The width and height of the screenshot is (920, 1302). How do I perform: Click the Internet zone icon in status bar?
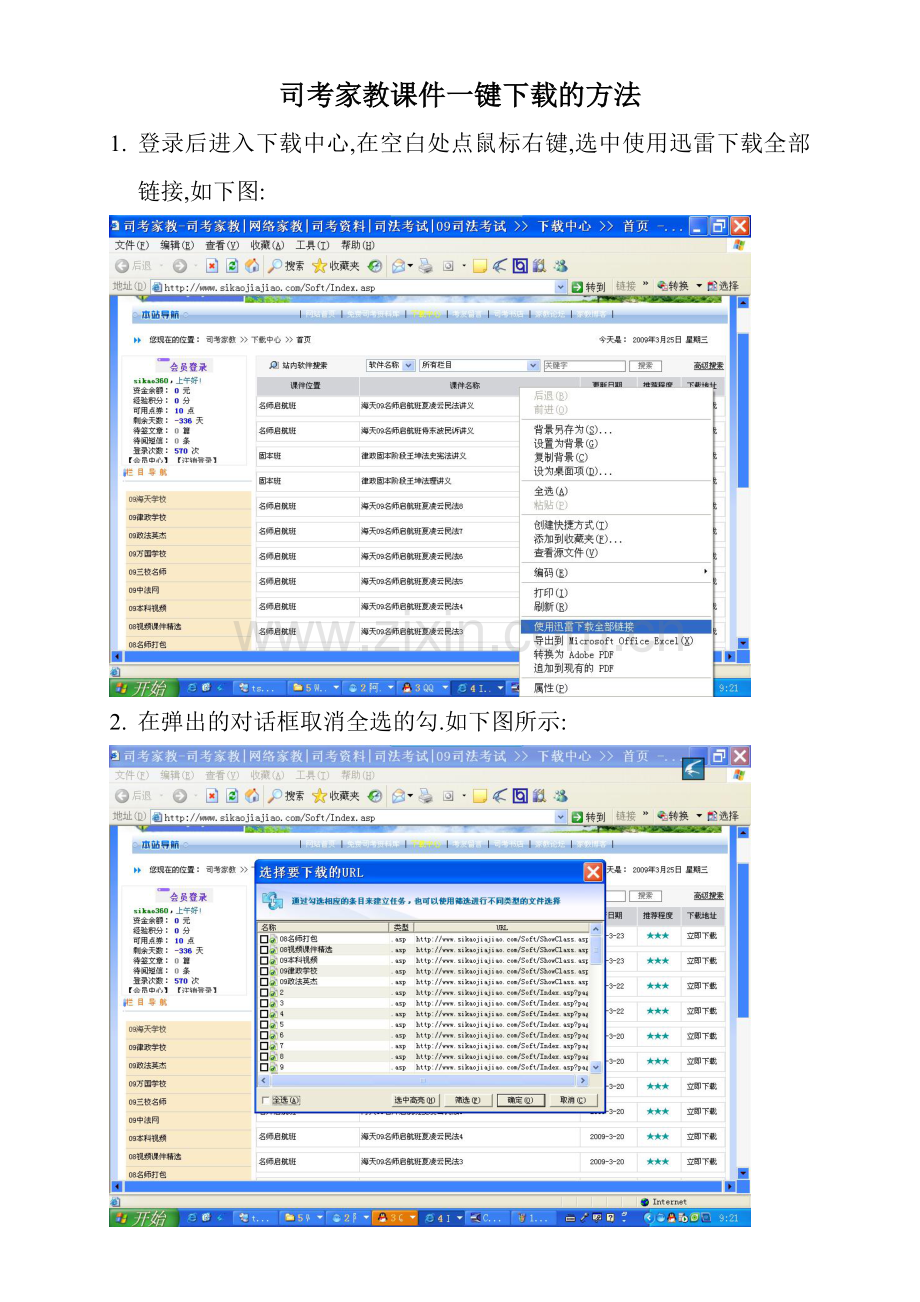pyautogui.click(x=645, y=1202)
